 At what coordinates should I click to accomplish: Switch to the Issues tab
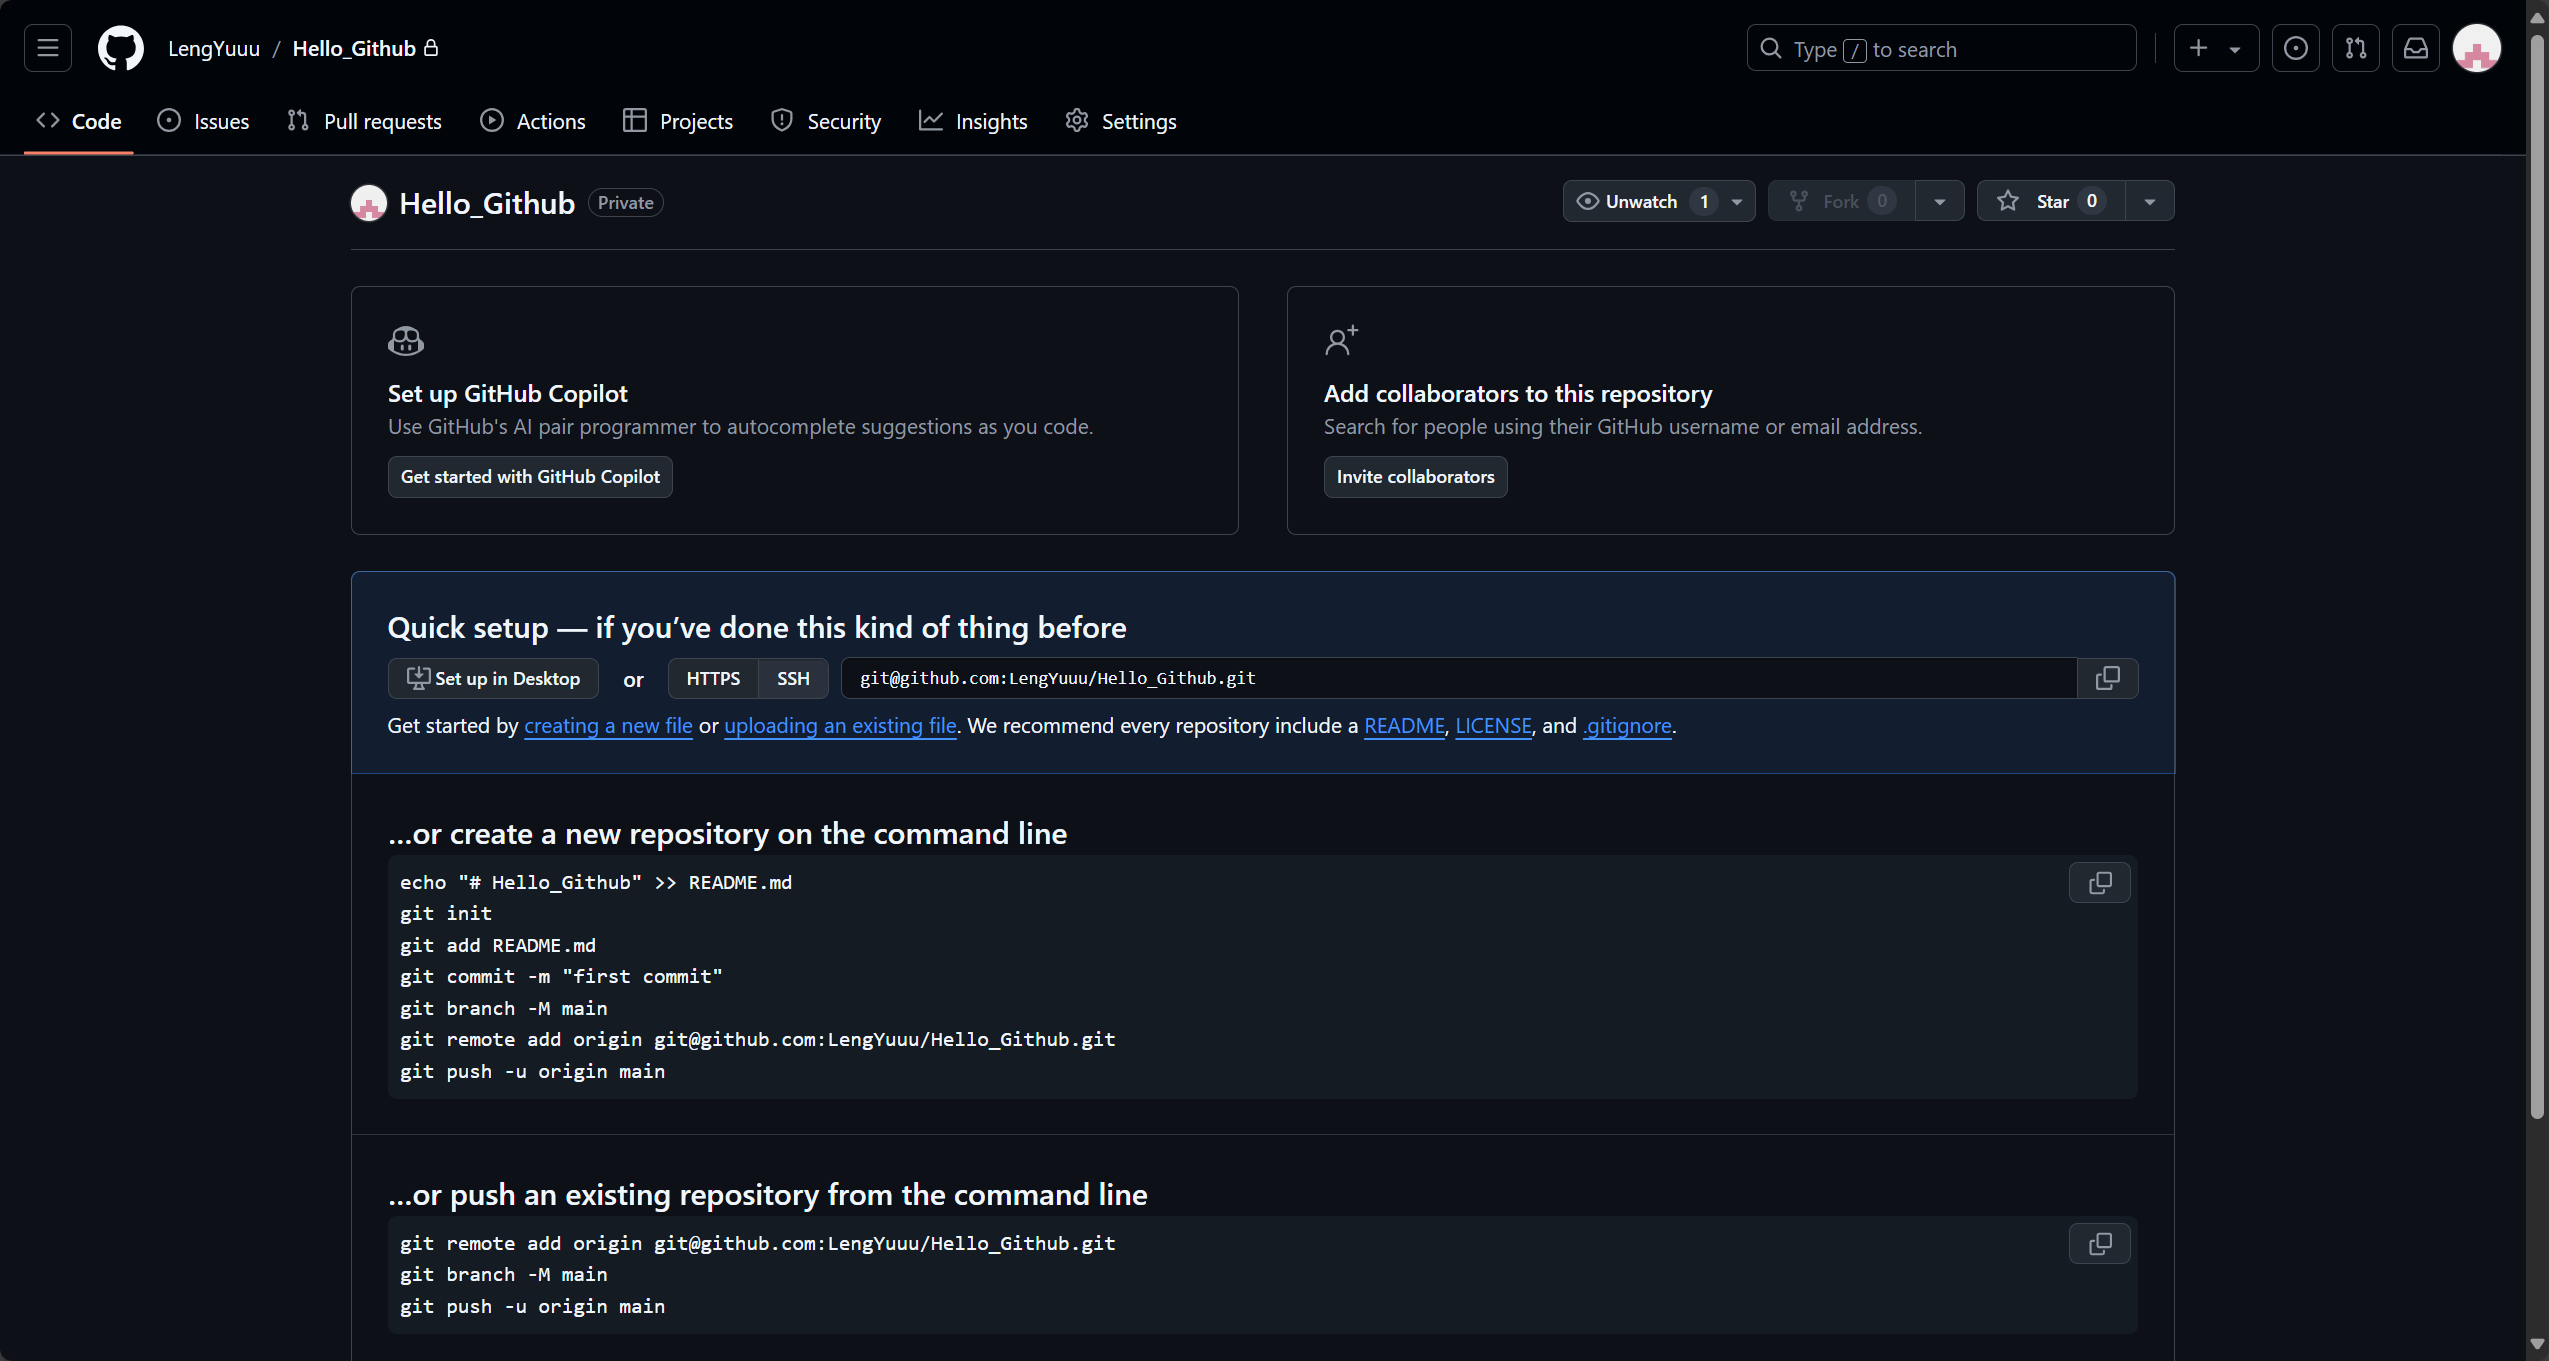tap(203, 121)
